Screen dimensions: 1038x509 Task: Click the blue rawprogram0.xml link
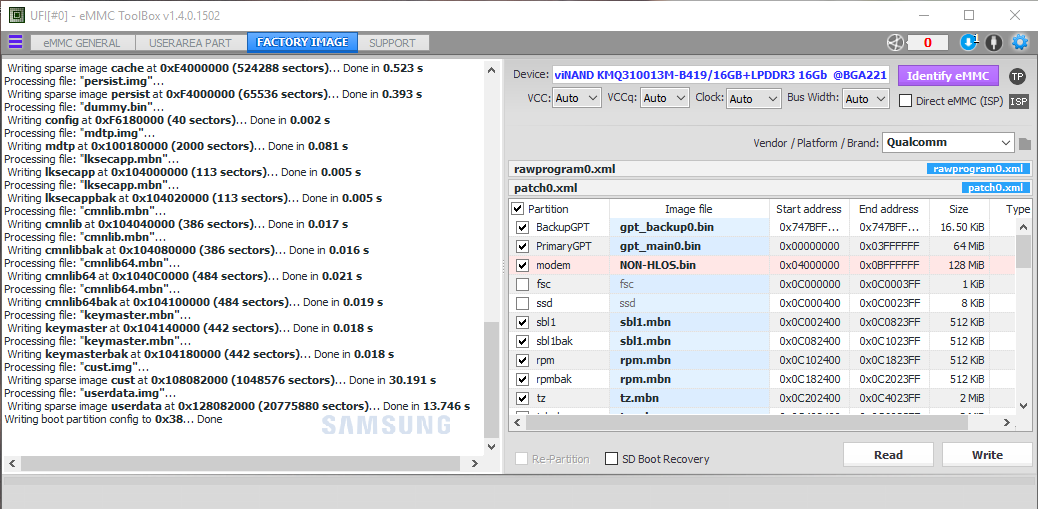[978, 169]
